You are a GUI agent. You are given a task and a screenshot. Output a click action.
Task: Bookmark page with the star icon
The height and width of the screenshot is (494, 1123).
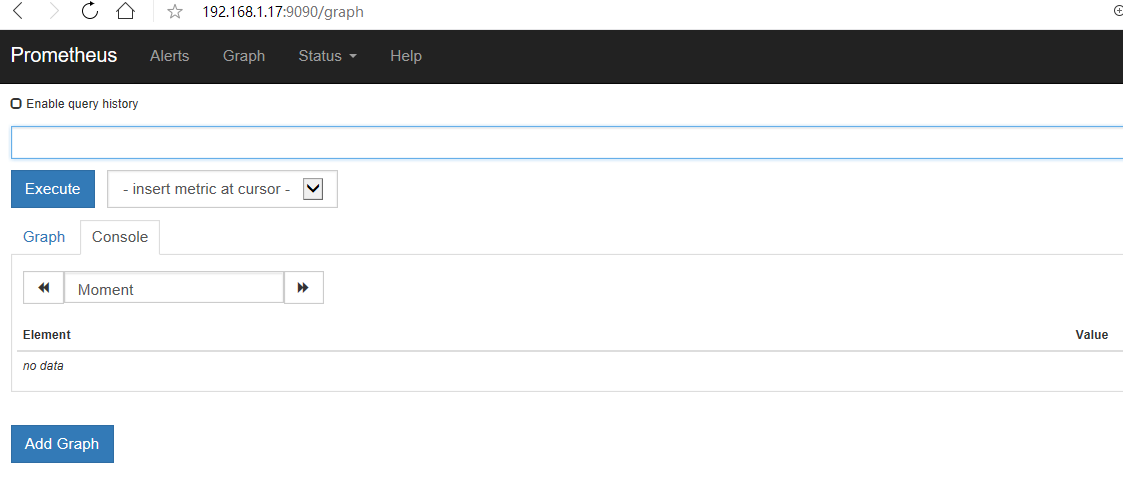click(x=175, y=11)
